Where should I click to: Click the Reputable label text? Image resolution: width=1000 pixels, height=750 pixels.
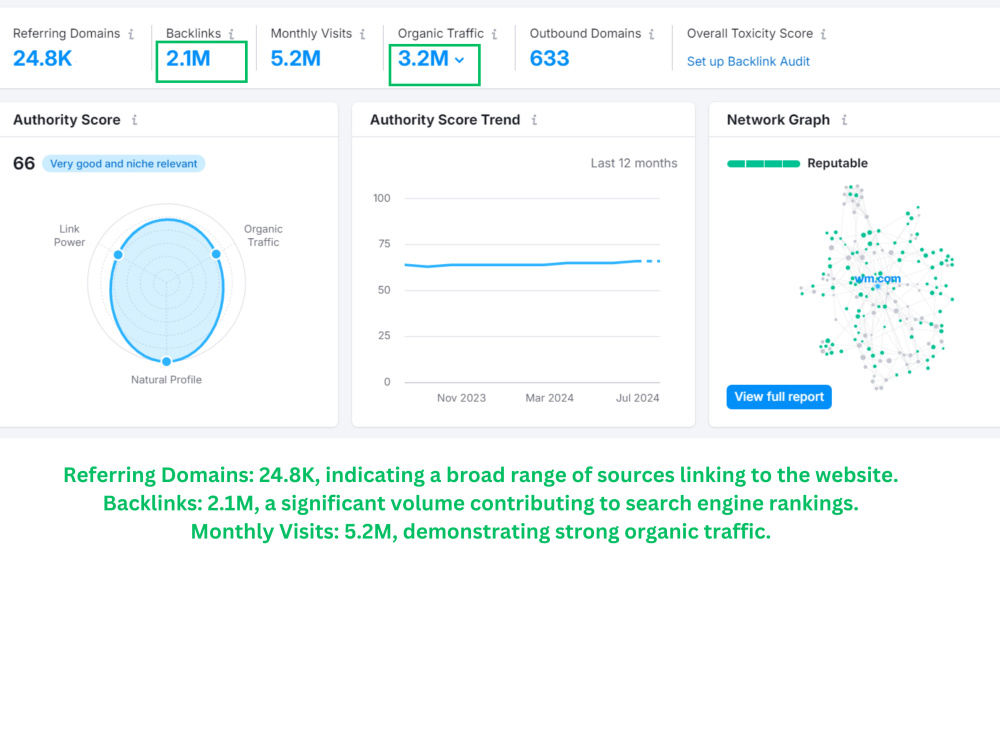pos(837,163)
